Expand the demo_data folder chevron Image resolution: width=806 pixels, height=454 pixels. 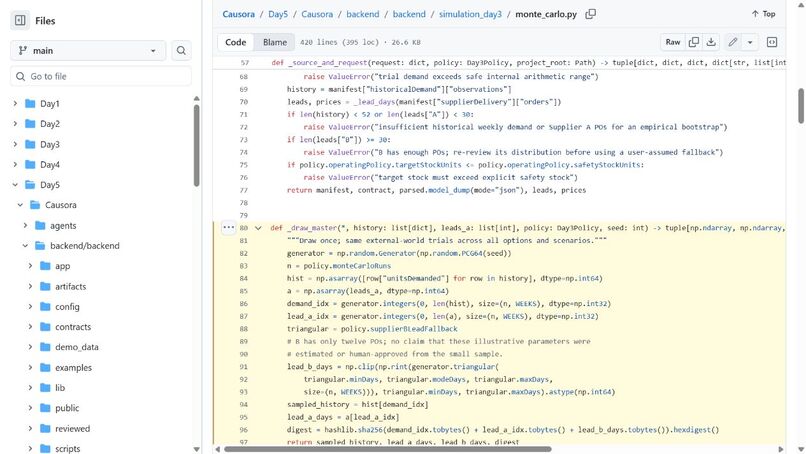point(30,347)
